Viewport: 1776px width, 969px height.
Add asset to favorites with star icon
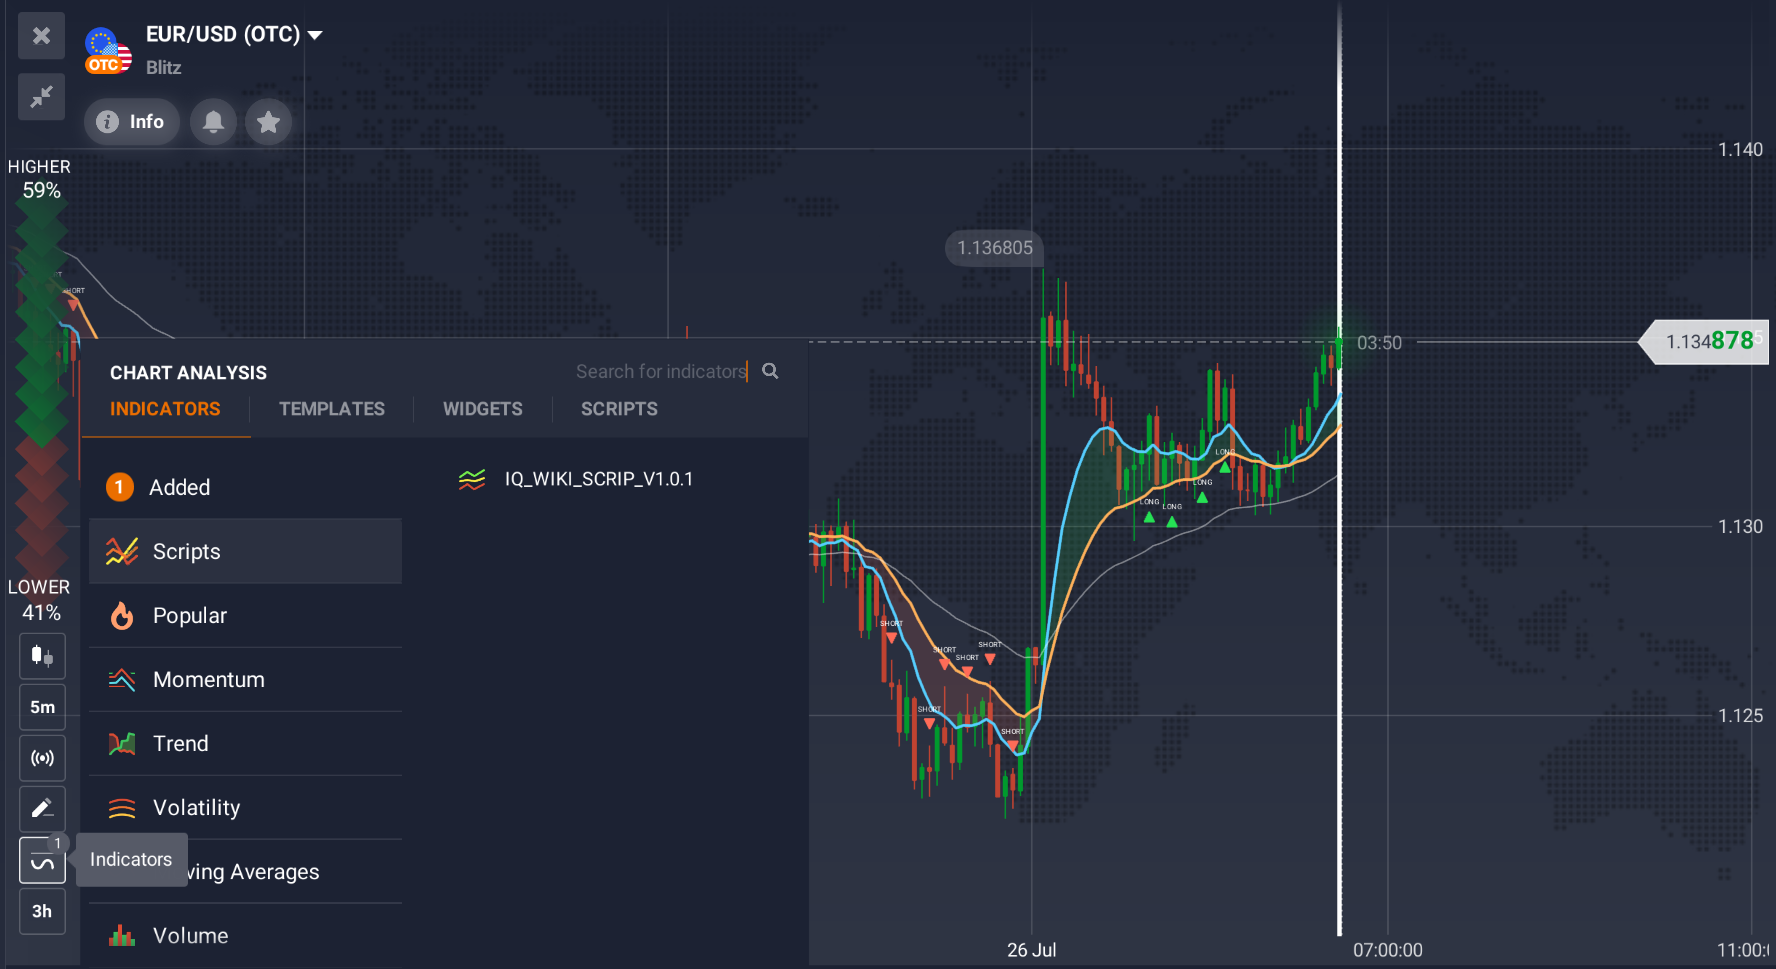tap(268, 122)
